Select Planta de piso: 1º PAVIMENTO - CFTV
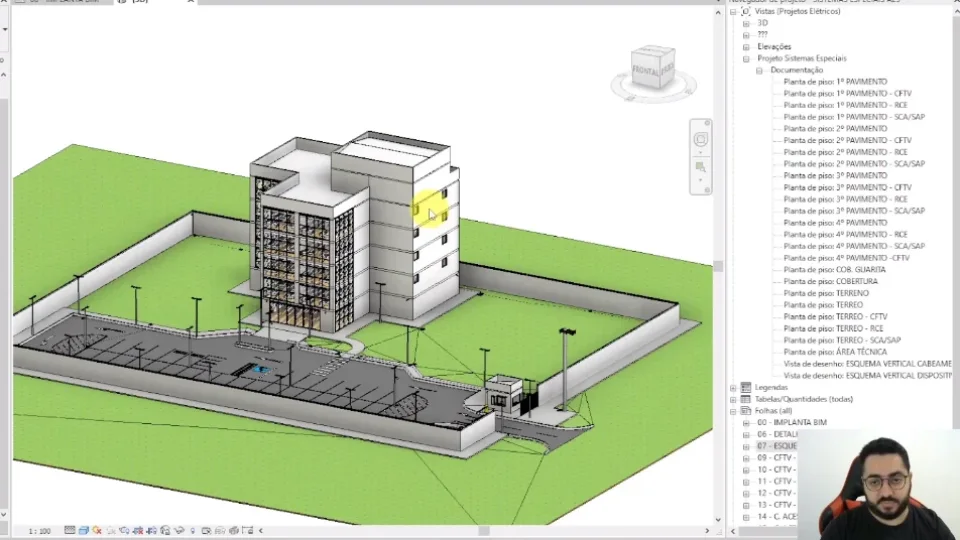960x540 pixels. [x=847, y=93]
